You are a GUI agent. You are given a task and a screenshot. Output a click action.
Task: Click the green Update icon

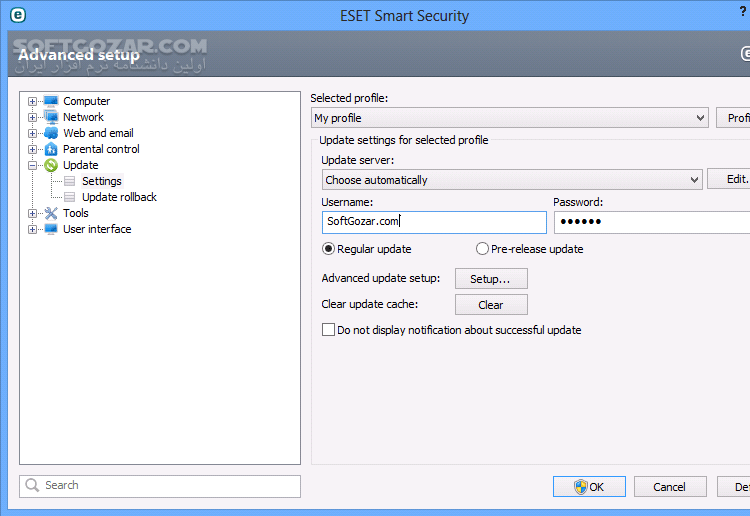pyautogui.click(x=51, y=165)
